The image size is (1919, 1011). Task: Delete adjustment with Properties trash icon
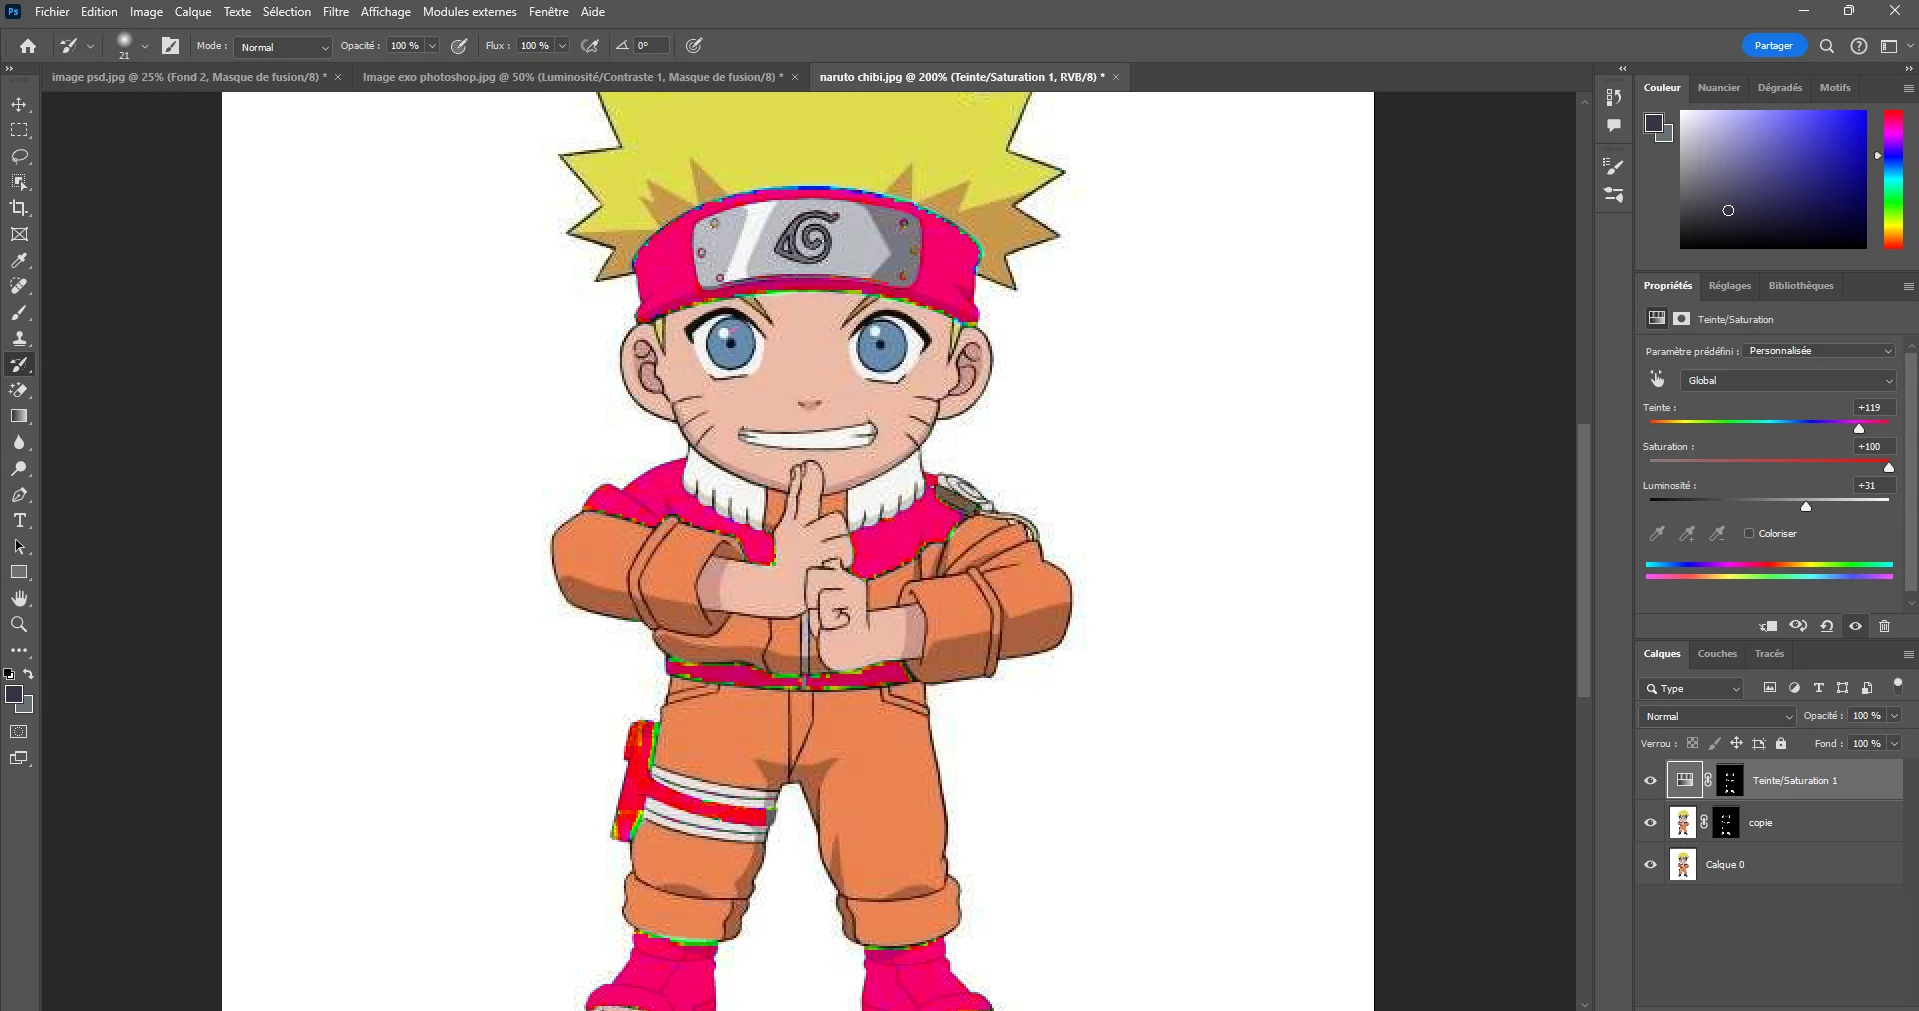click(1885, 626)
